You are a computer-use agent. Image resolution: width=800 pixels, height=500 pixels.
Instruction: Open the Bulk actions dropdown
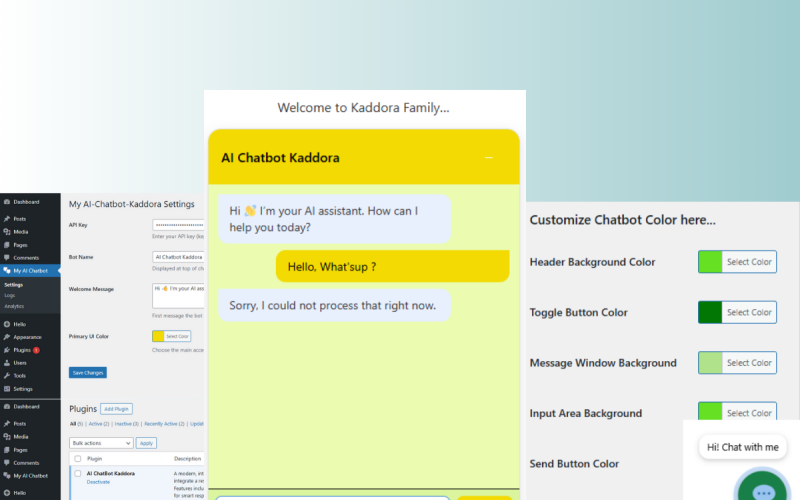(101, 443)
